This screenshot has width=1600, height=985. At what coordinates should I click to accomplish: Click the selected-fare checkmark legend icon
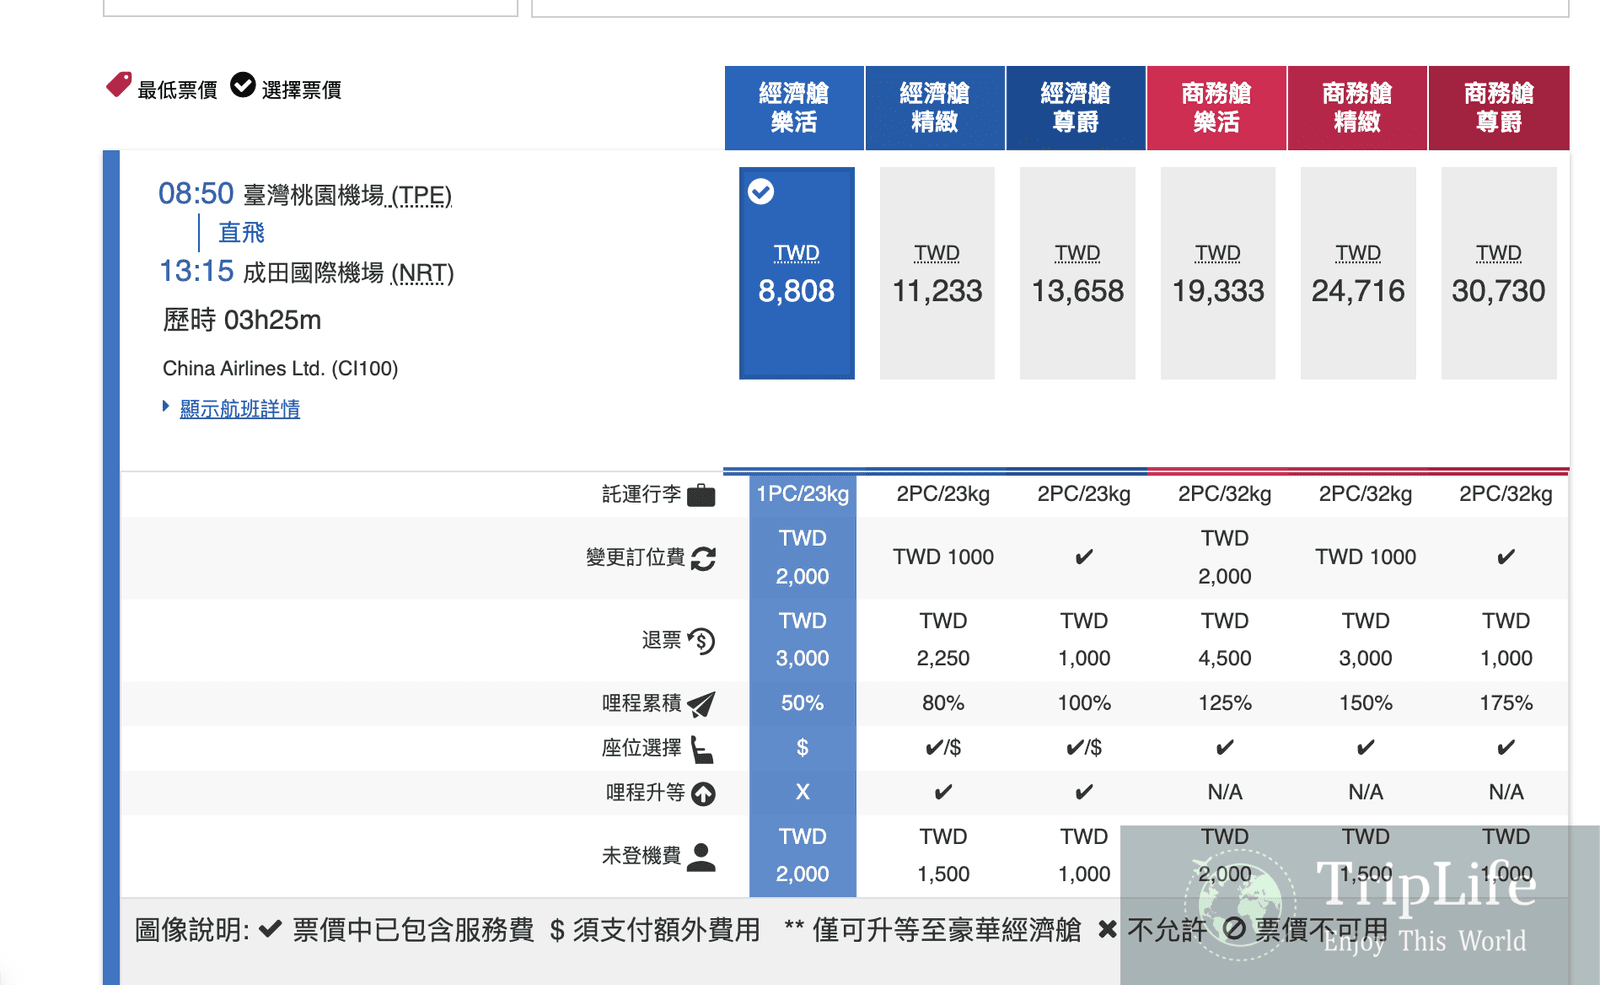click(x=243, y=85)
